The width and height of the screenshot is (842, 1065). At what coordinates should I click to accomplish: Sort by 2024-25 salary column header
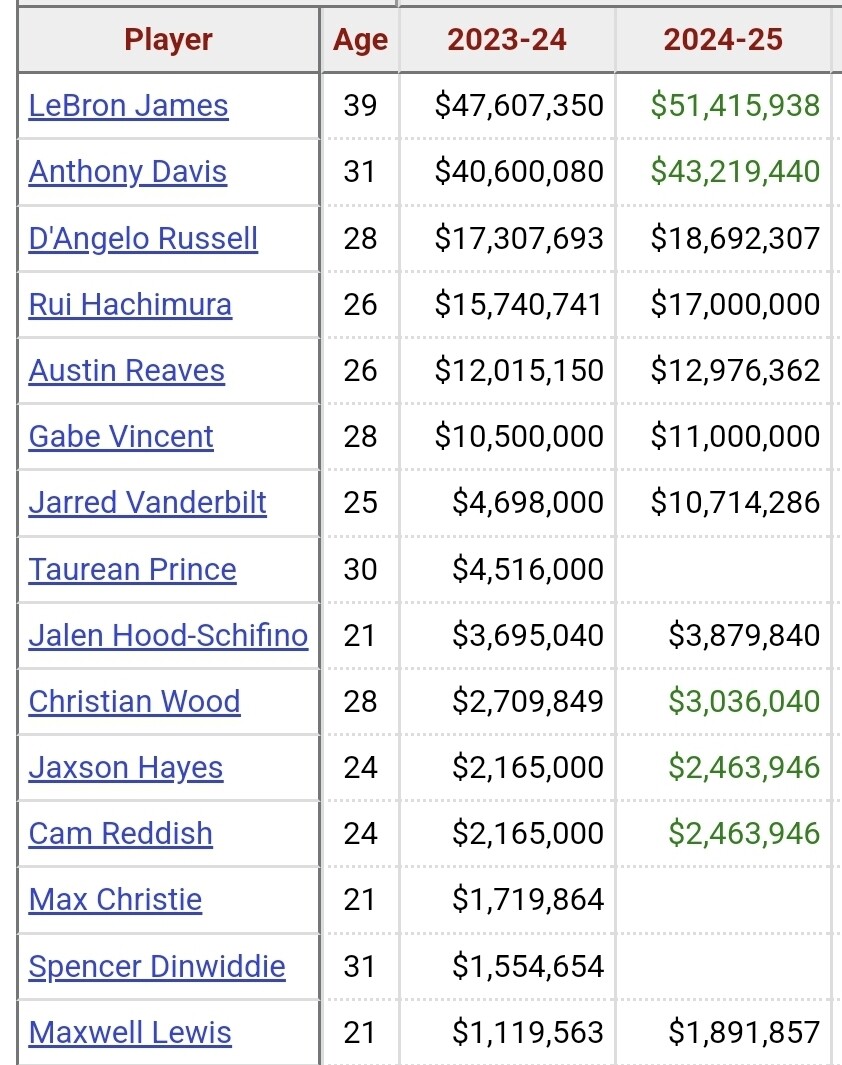pos(723,39)
